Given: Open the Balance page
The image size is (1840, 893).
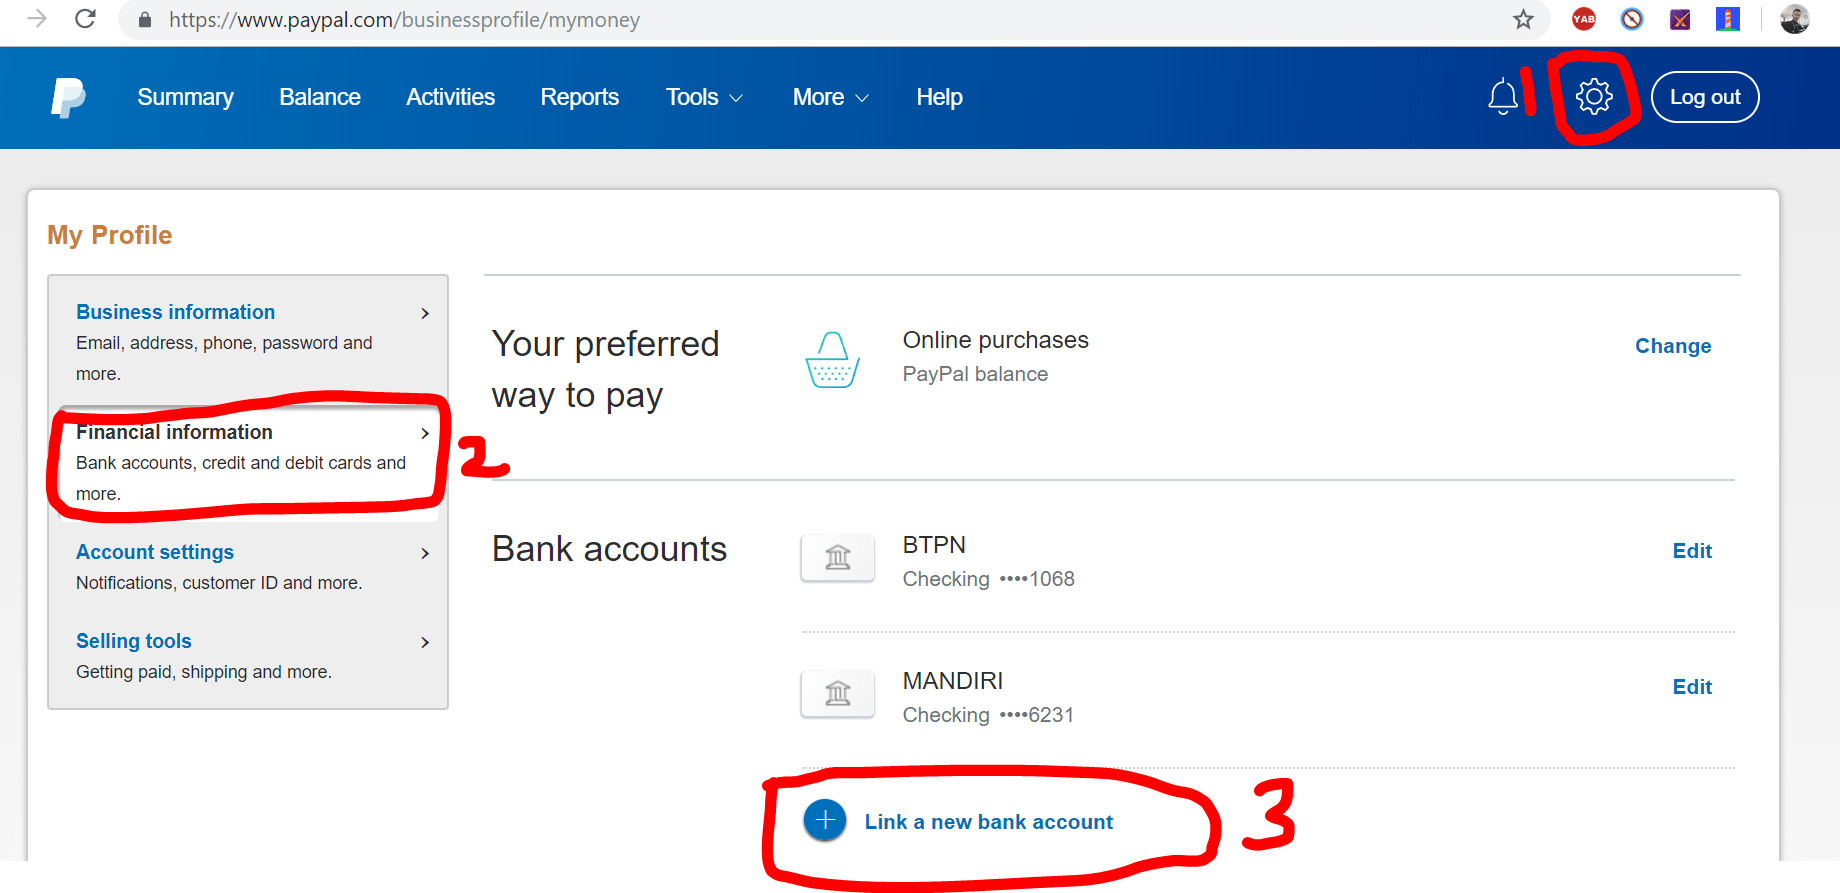Looking at the screenshot, I should [320, 97].
